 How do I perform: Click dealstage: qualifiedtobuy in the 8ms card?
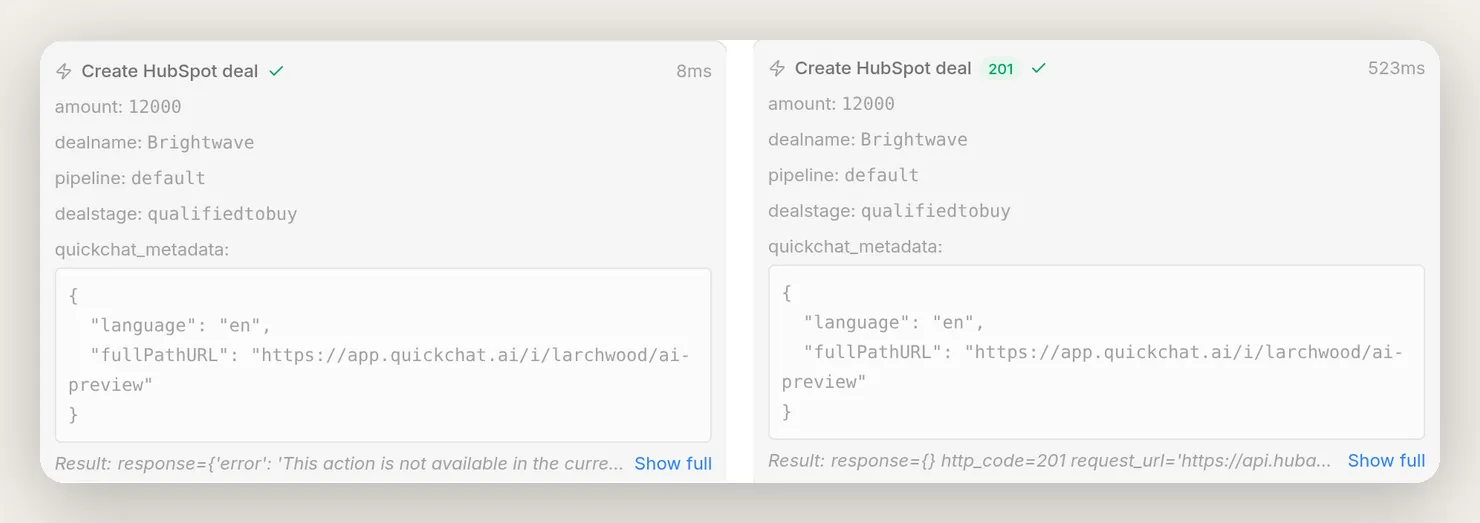pyautogui.click(x=176, y=213)
